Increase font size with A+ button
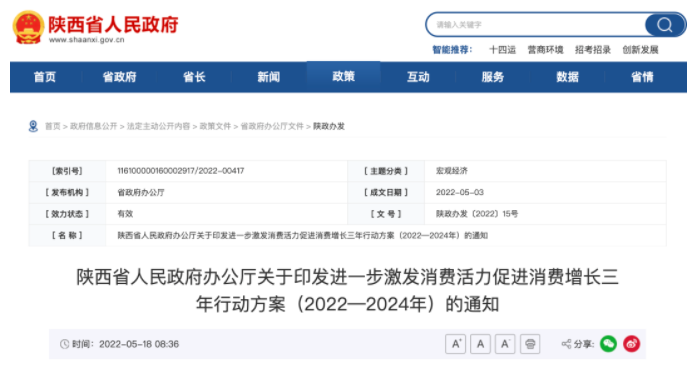 (x=455, y=344)
